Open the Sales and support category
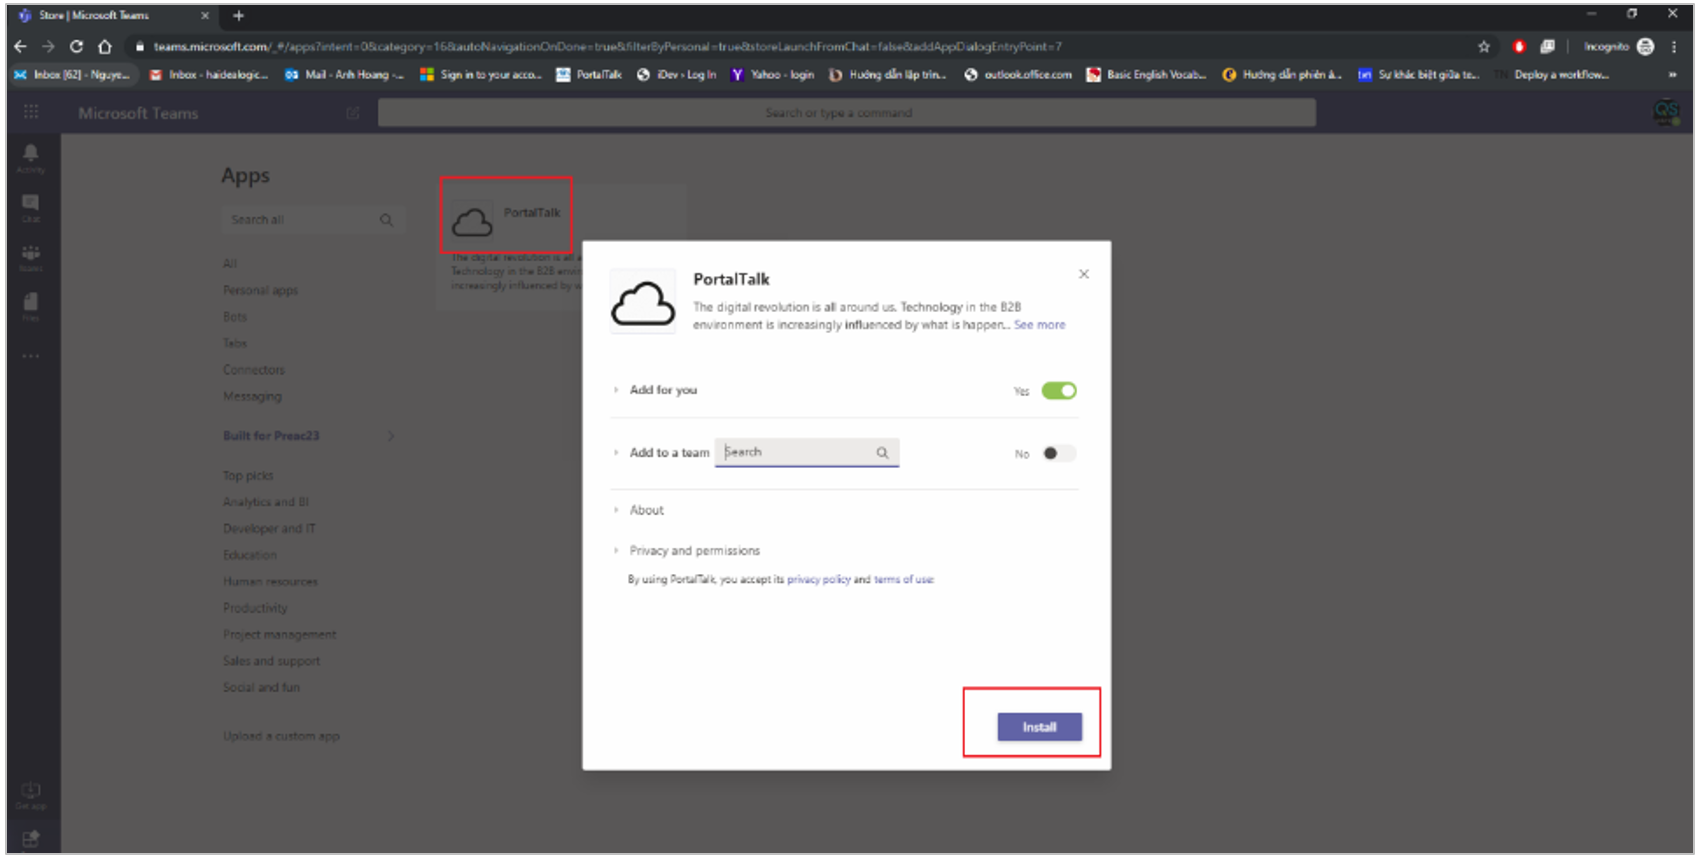Screen dimensions: 1699x858 click(272, 661)
